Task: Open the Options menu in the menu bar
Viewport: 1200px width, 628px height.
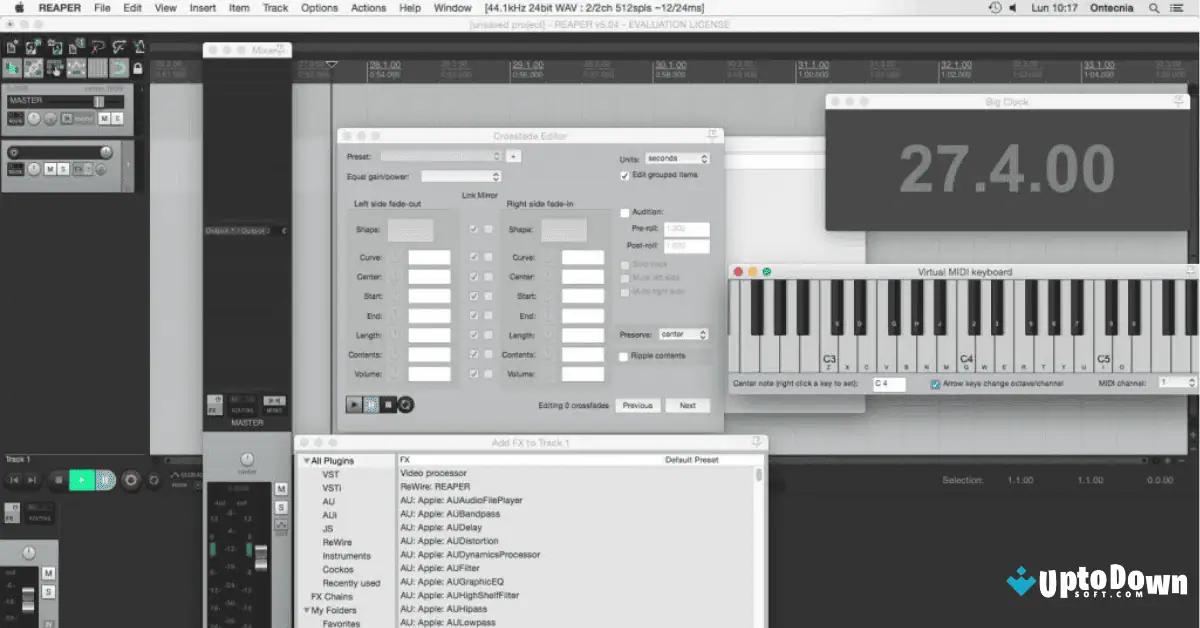Action: [x=319, y=8]
